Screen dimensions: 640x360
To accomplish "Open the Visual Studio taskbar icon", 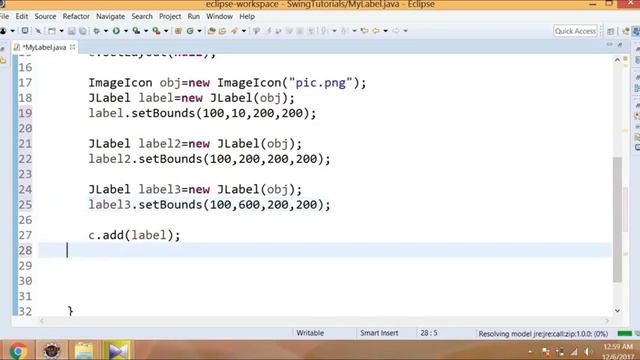I will [x=118, y=351].
